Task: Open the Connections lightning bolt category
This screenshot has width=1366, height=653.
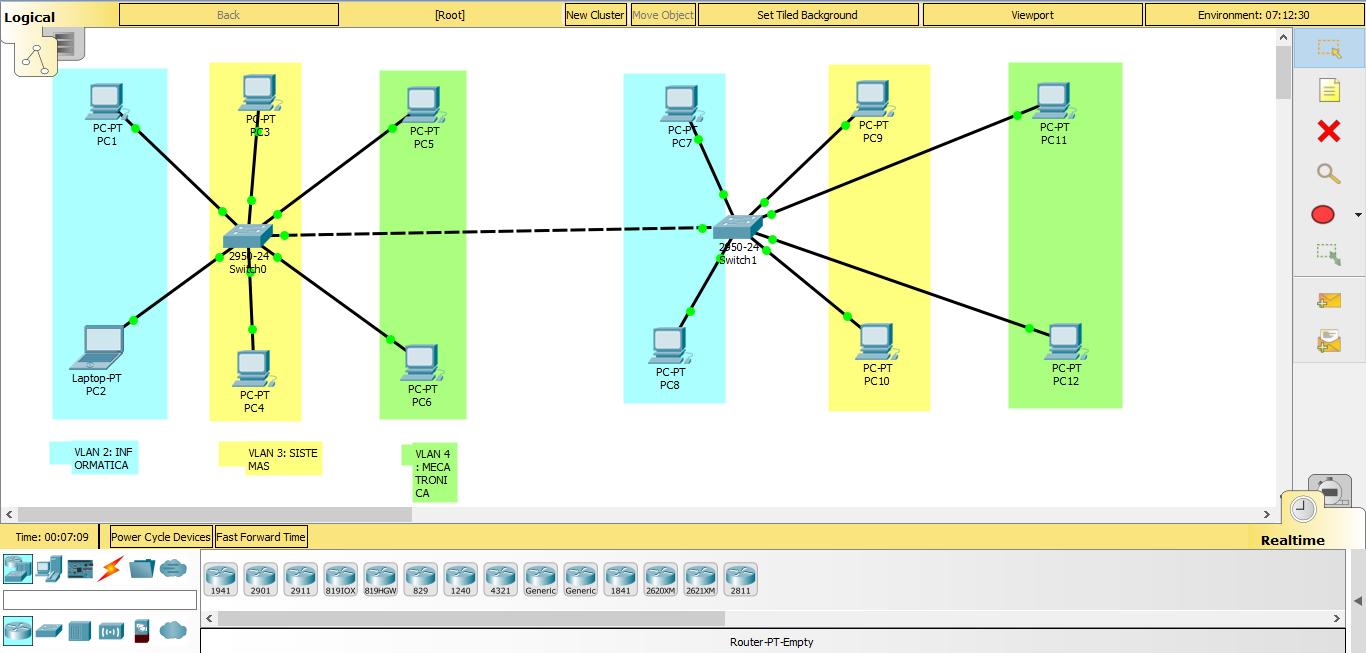Action: 110,569
